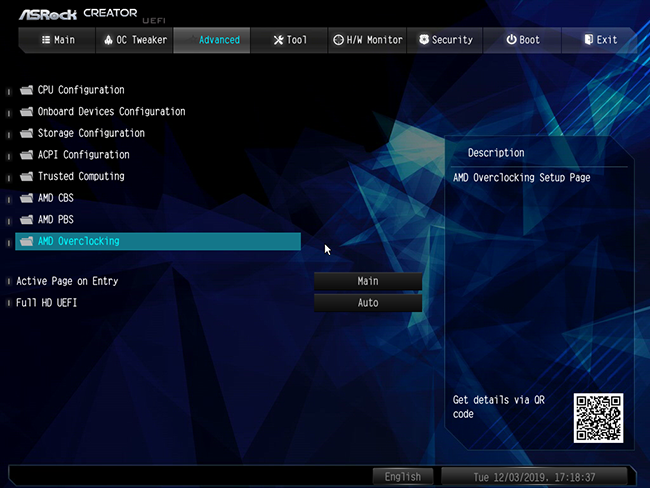Select the Advanced tab
The width and height of the screenshot is (650, 488).
tap(212, 40)
